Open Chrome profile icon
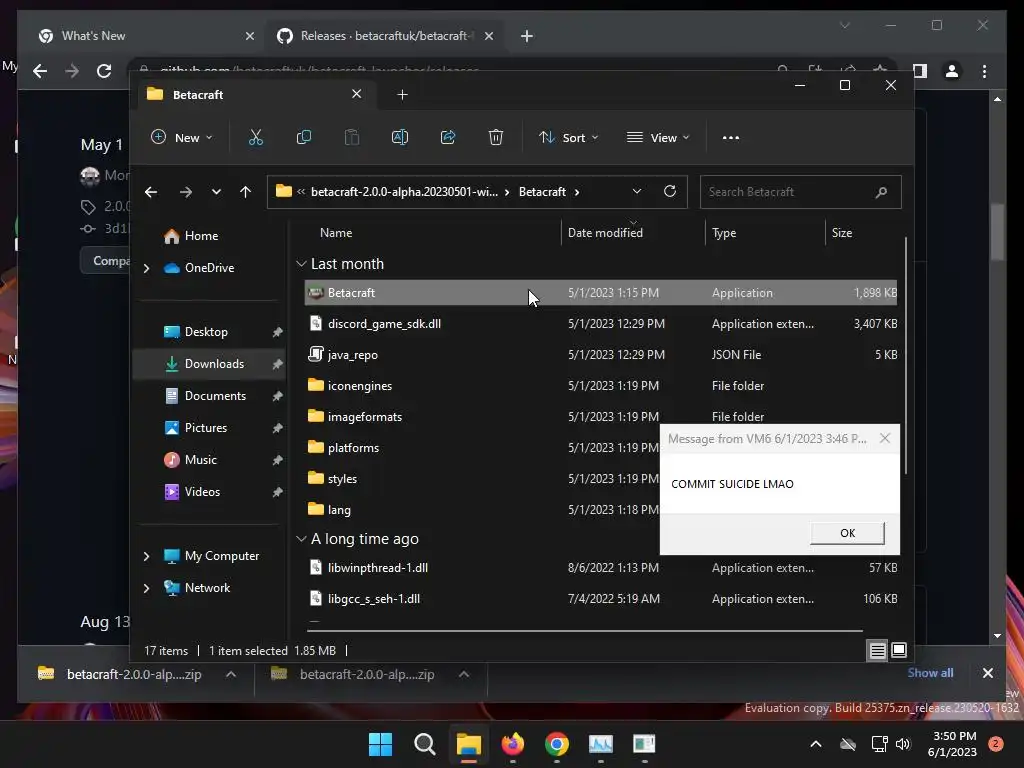Screen dimensions: 1024x768 click(x=952, y=71)
